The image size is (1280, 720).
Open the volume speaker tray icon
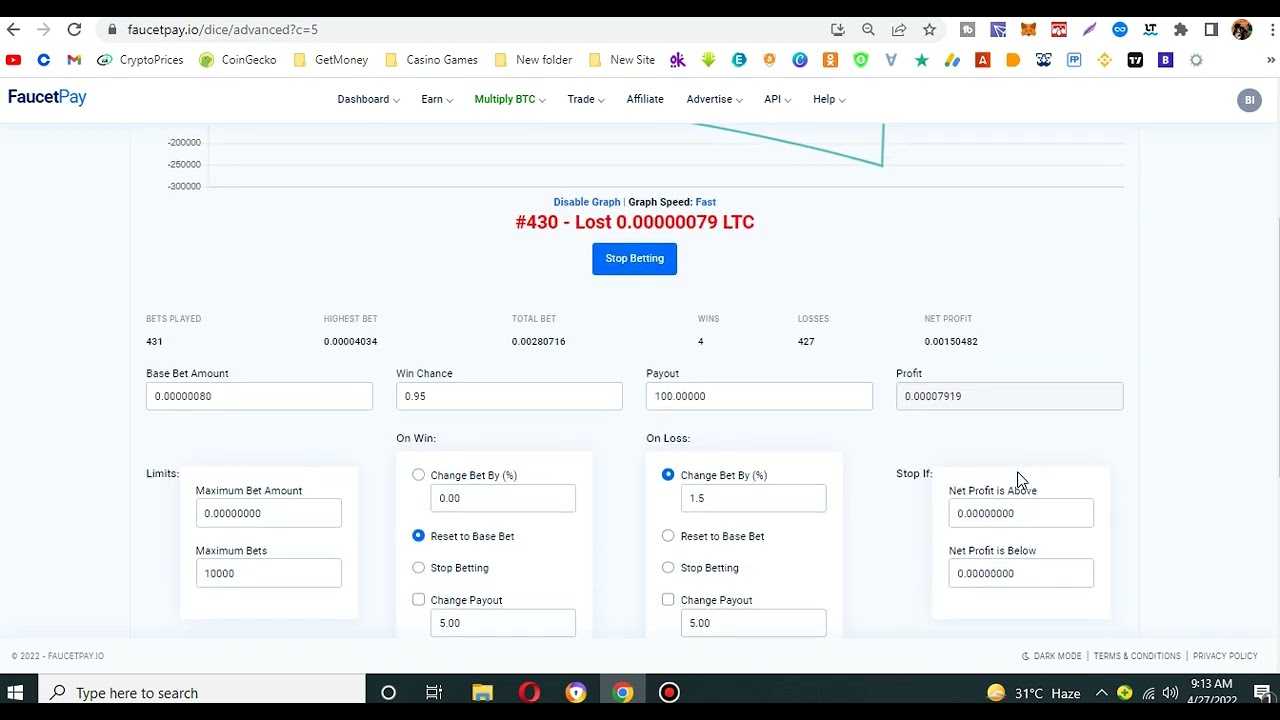(1170, 693)
